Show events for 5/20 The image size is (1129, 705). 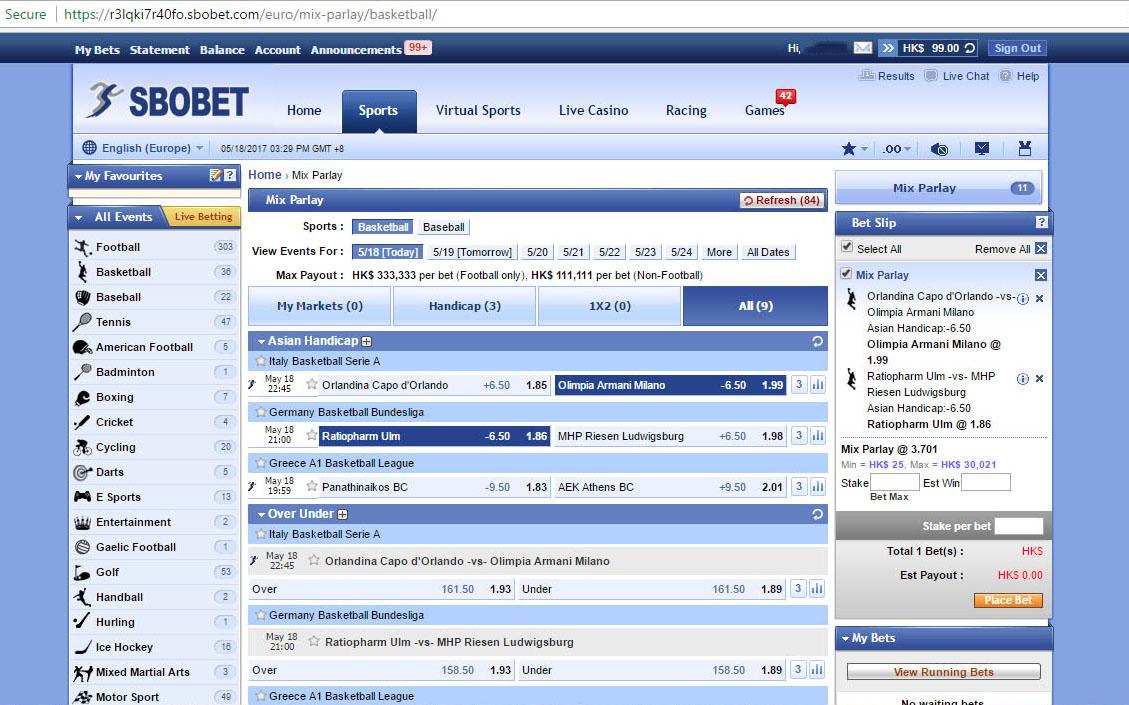click(x=537, y=252)
